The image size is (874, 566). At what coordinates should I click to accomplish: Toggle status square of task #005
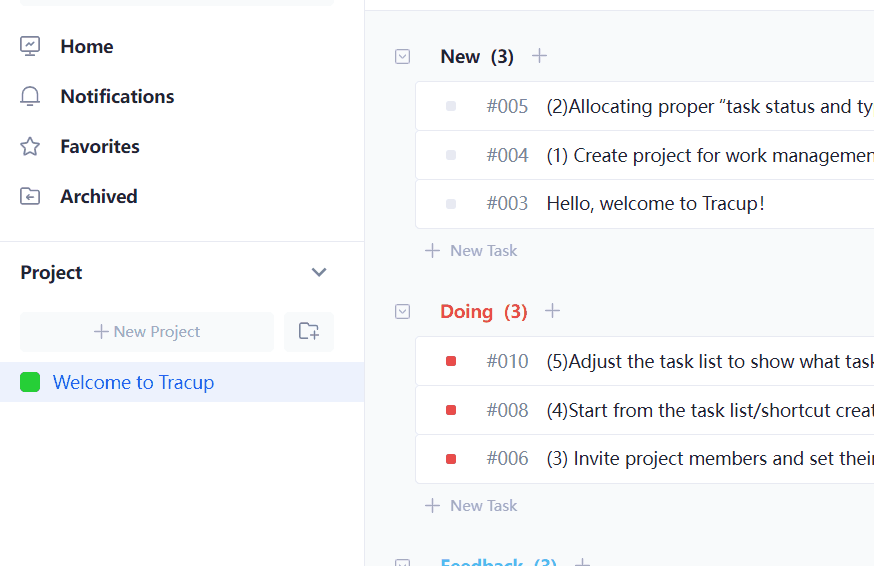451,106
